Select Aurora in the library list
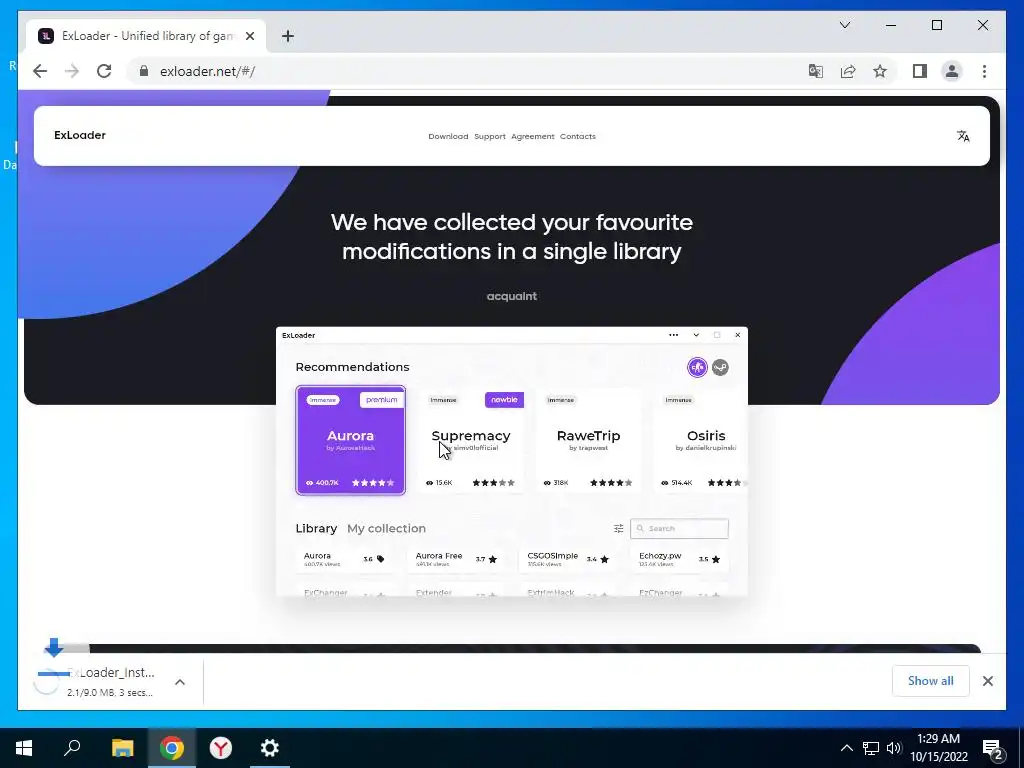 click(x=344, y=559)
